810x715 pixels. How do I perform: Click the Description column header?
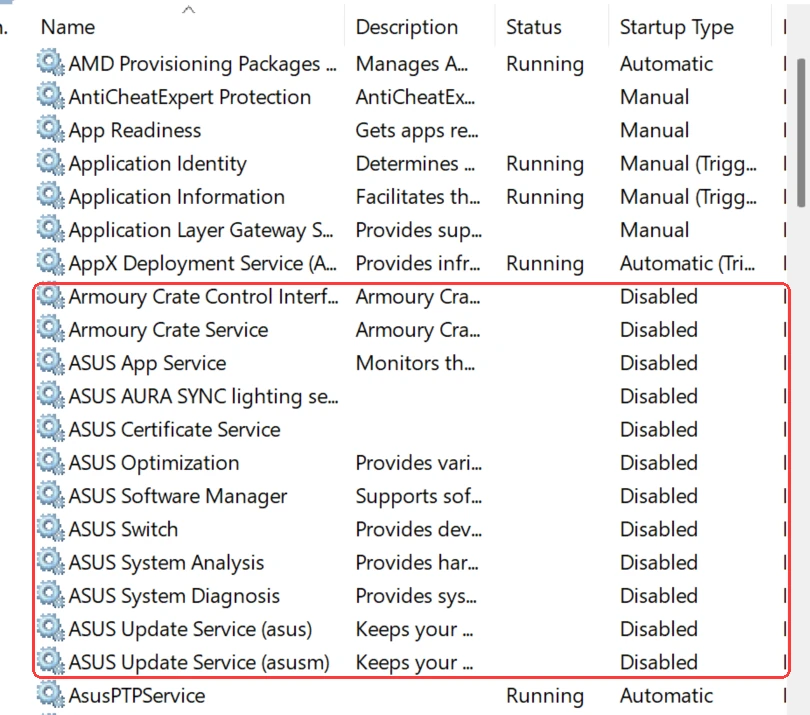(407, 27)
